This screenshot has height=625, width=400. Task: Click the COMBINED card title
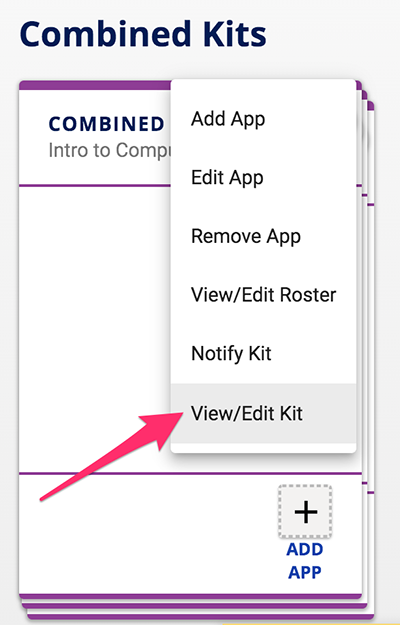pyautogui.click(x=106, y=124)
